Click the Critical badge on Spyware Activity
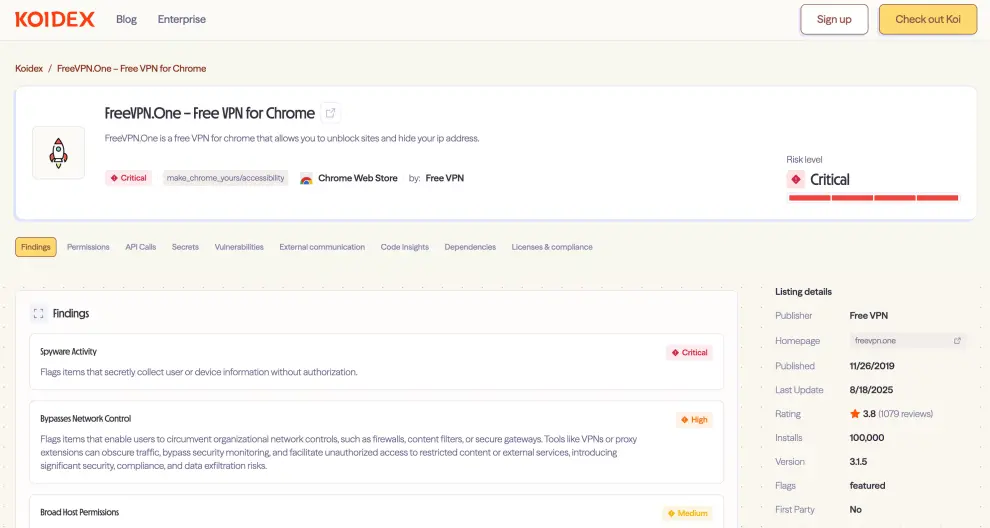Image resolution: width=990 pixels, height=528 pixels. pos(689,353)
